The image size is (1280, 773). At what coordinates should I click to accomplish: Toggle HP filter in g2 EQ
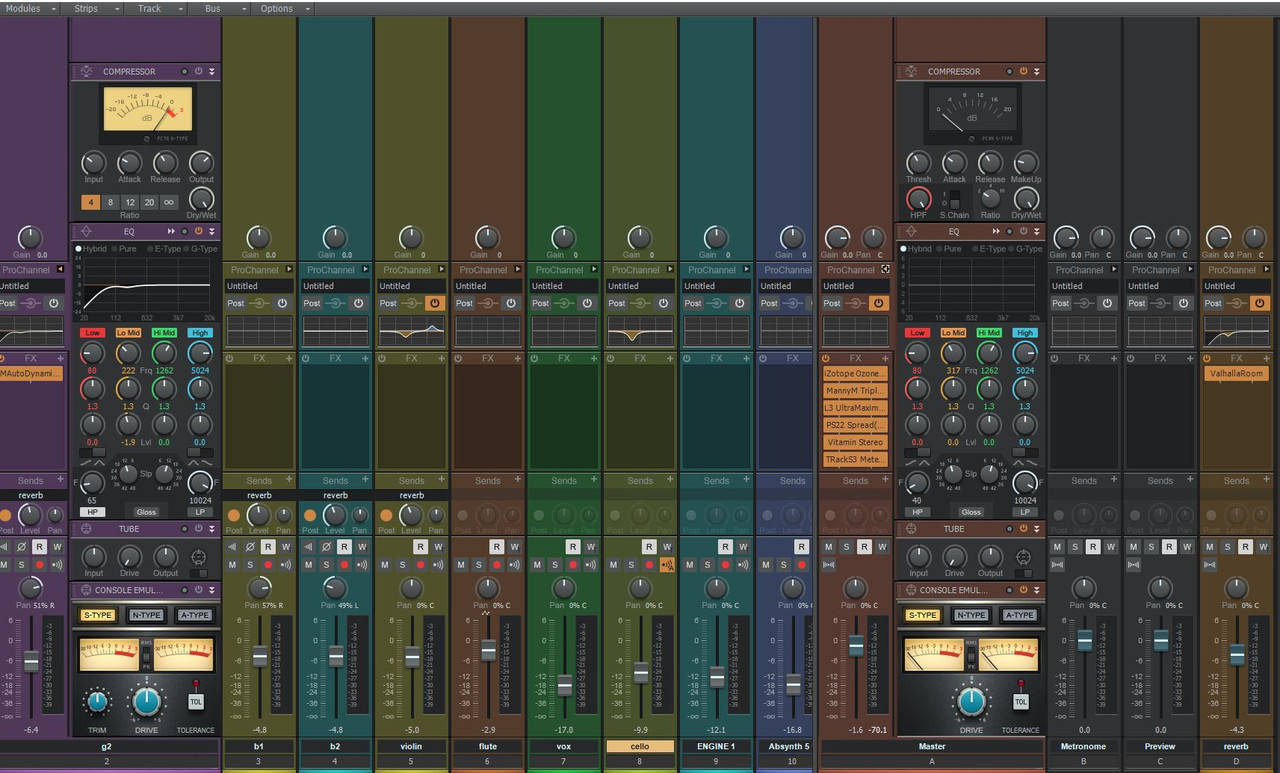(x=91, y=512)
